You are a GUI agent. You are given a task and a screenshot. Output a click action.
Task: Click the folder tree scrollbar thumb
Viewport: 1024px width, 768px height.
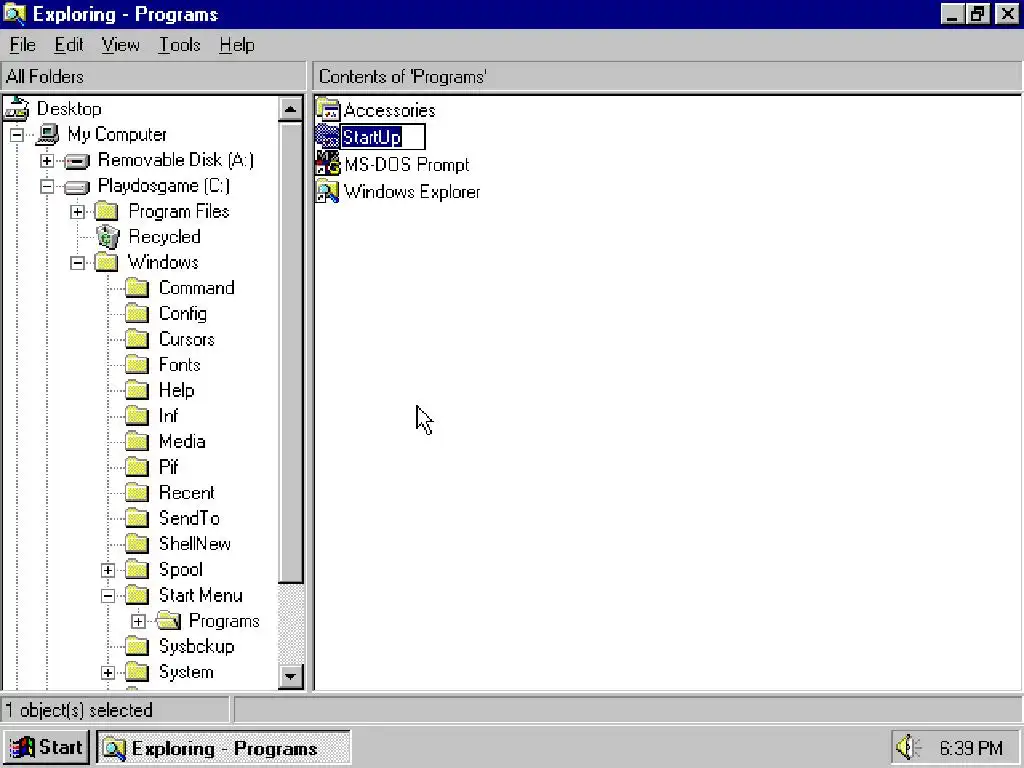pos(291,351)
